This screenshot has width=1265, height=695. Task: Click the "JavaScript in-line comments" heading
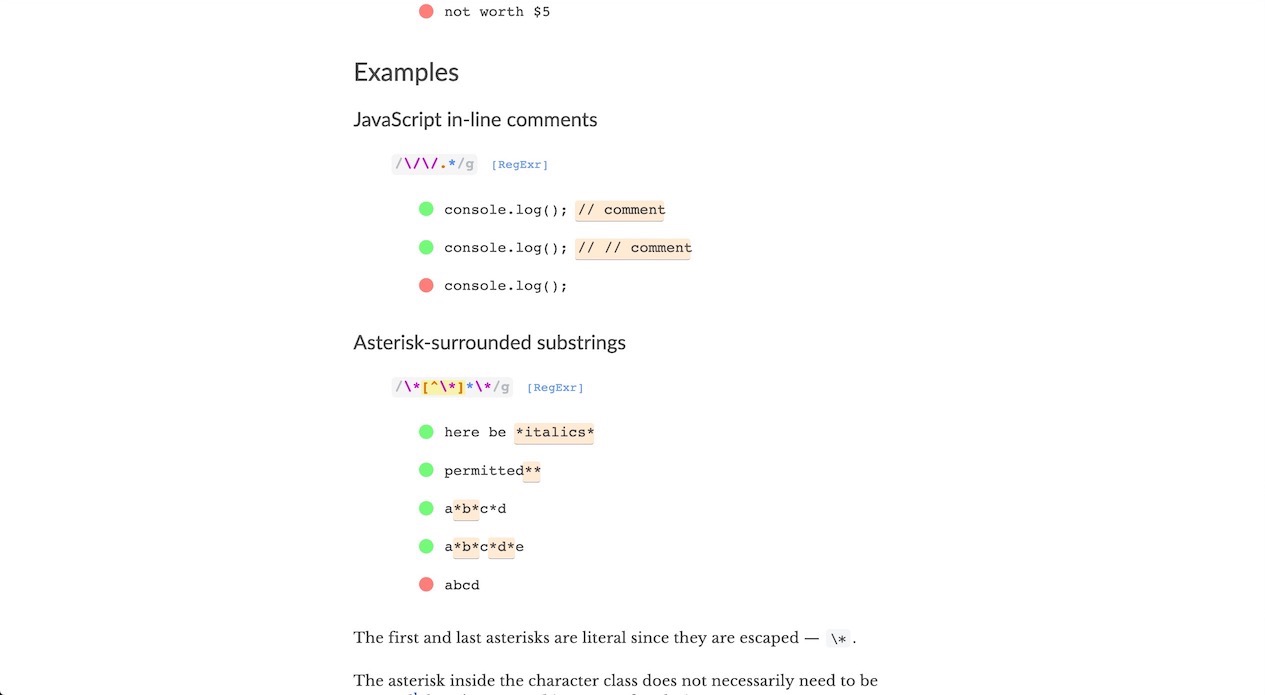pyautogui.click(x=475, y=120)
